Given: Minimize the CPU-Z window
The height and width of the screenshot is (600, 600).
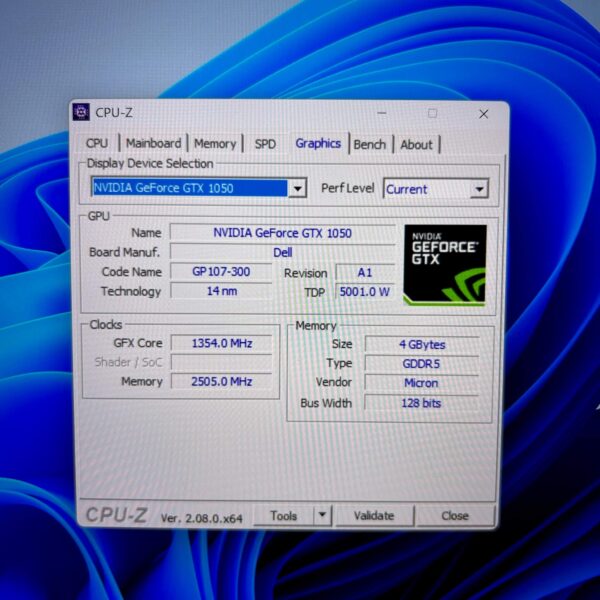Looking at the screenshot, I should pos(382,113).
